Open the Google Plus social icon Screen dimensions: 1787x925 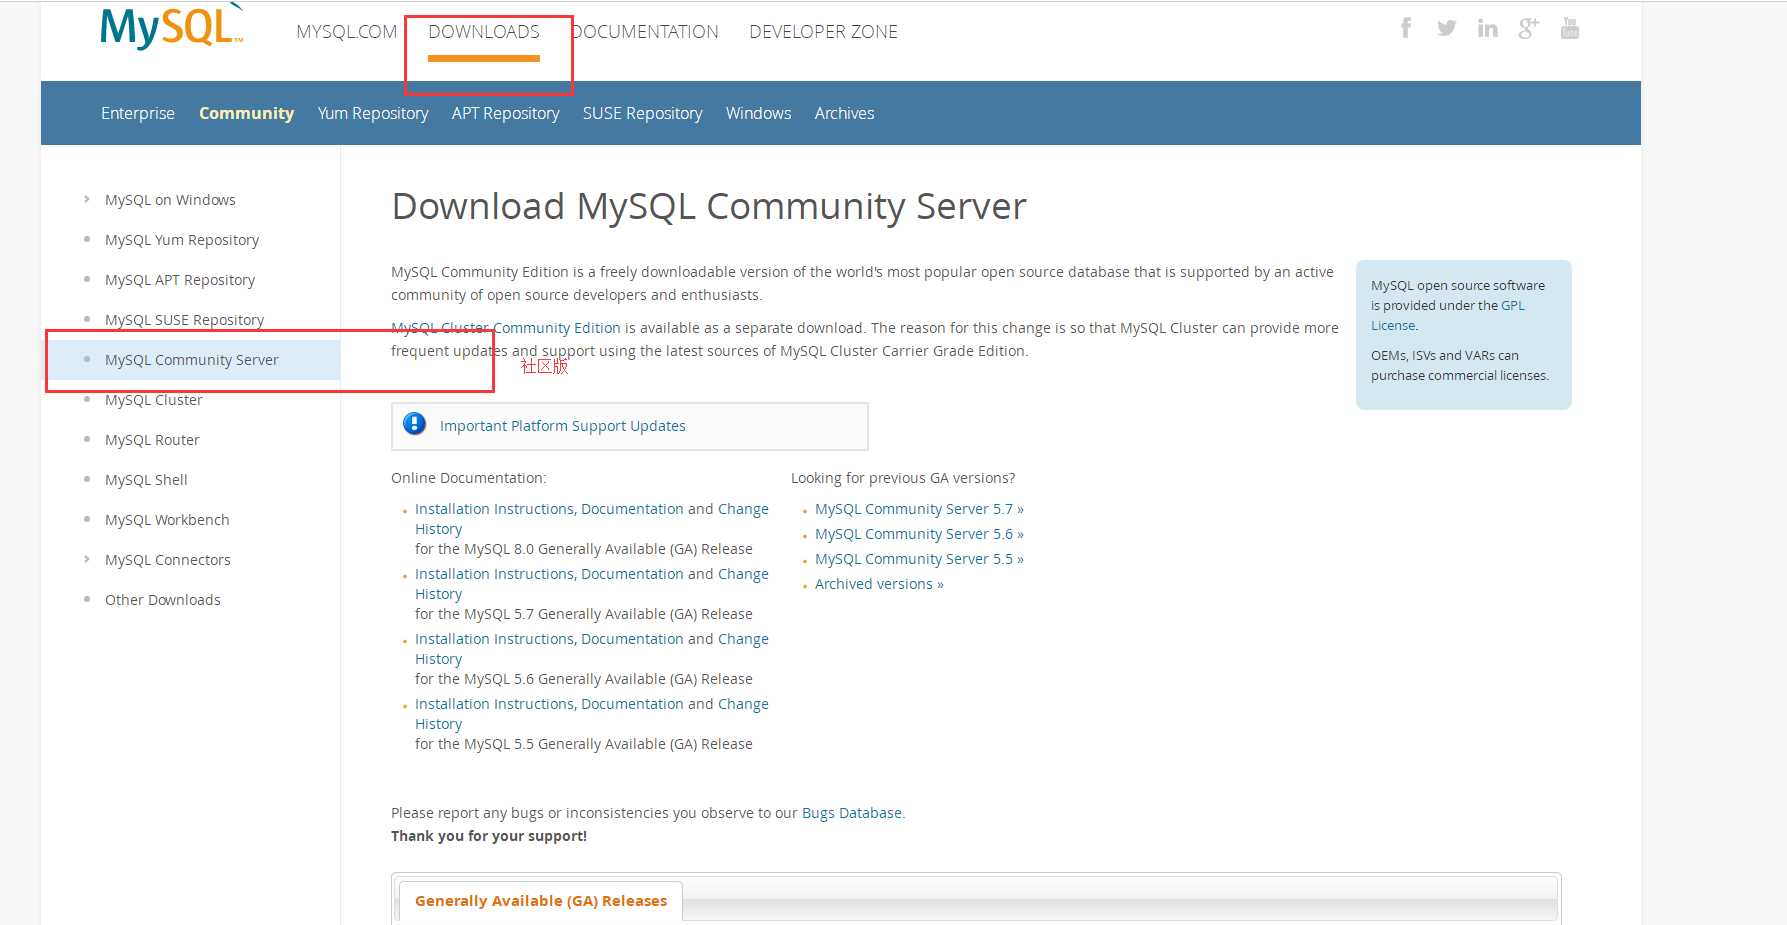click(x=1528, y=28)
